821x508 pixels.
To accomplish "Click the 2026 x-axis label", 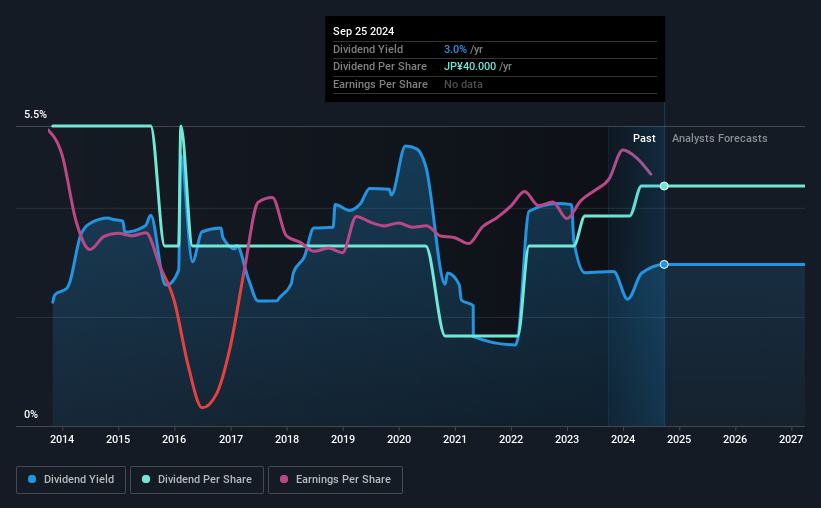I will tap(735, 439).
